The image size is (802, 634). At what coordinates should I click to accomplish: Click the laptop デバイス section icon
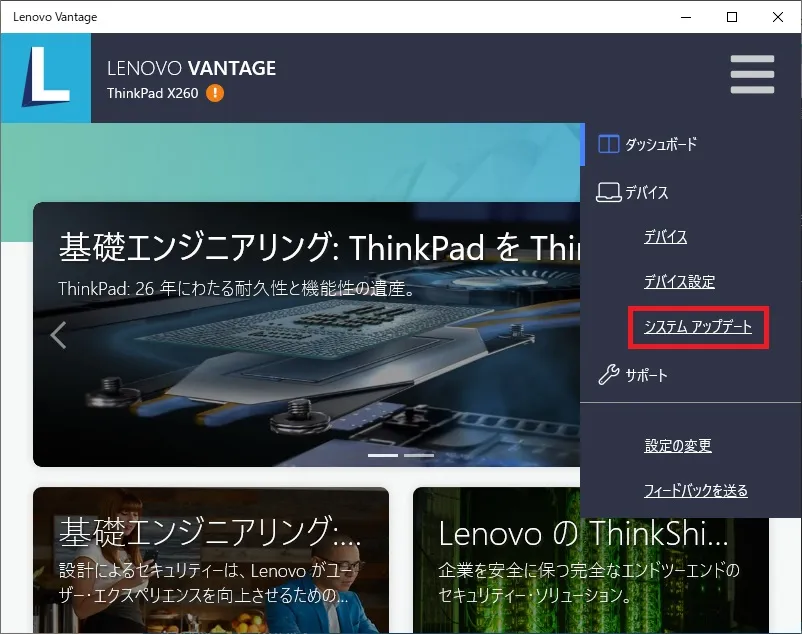click(x=609, y=192)
